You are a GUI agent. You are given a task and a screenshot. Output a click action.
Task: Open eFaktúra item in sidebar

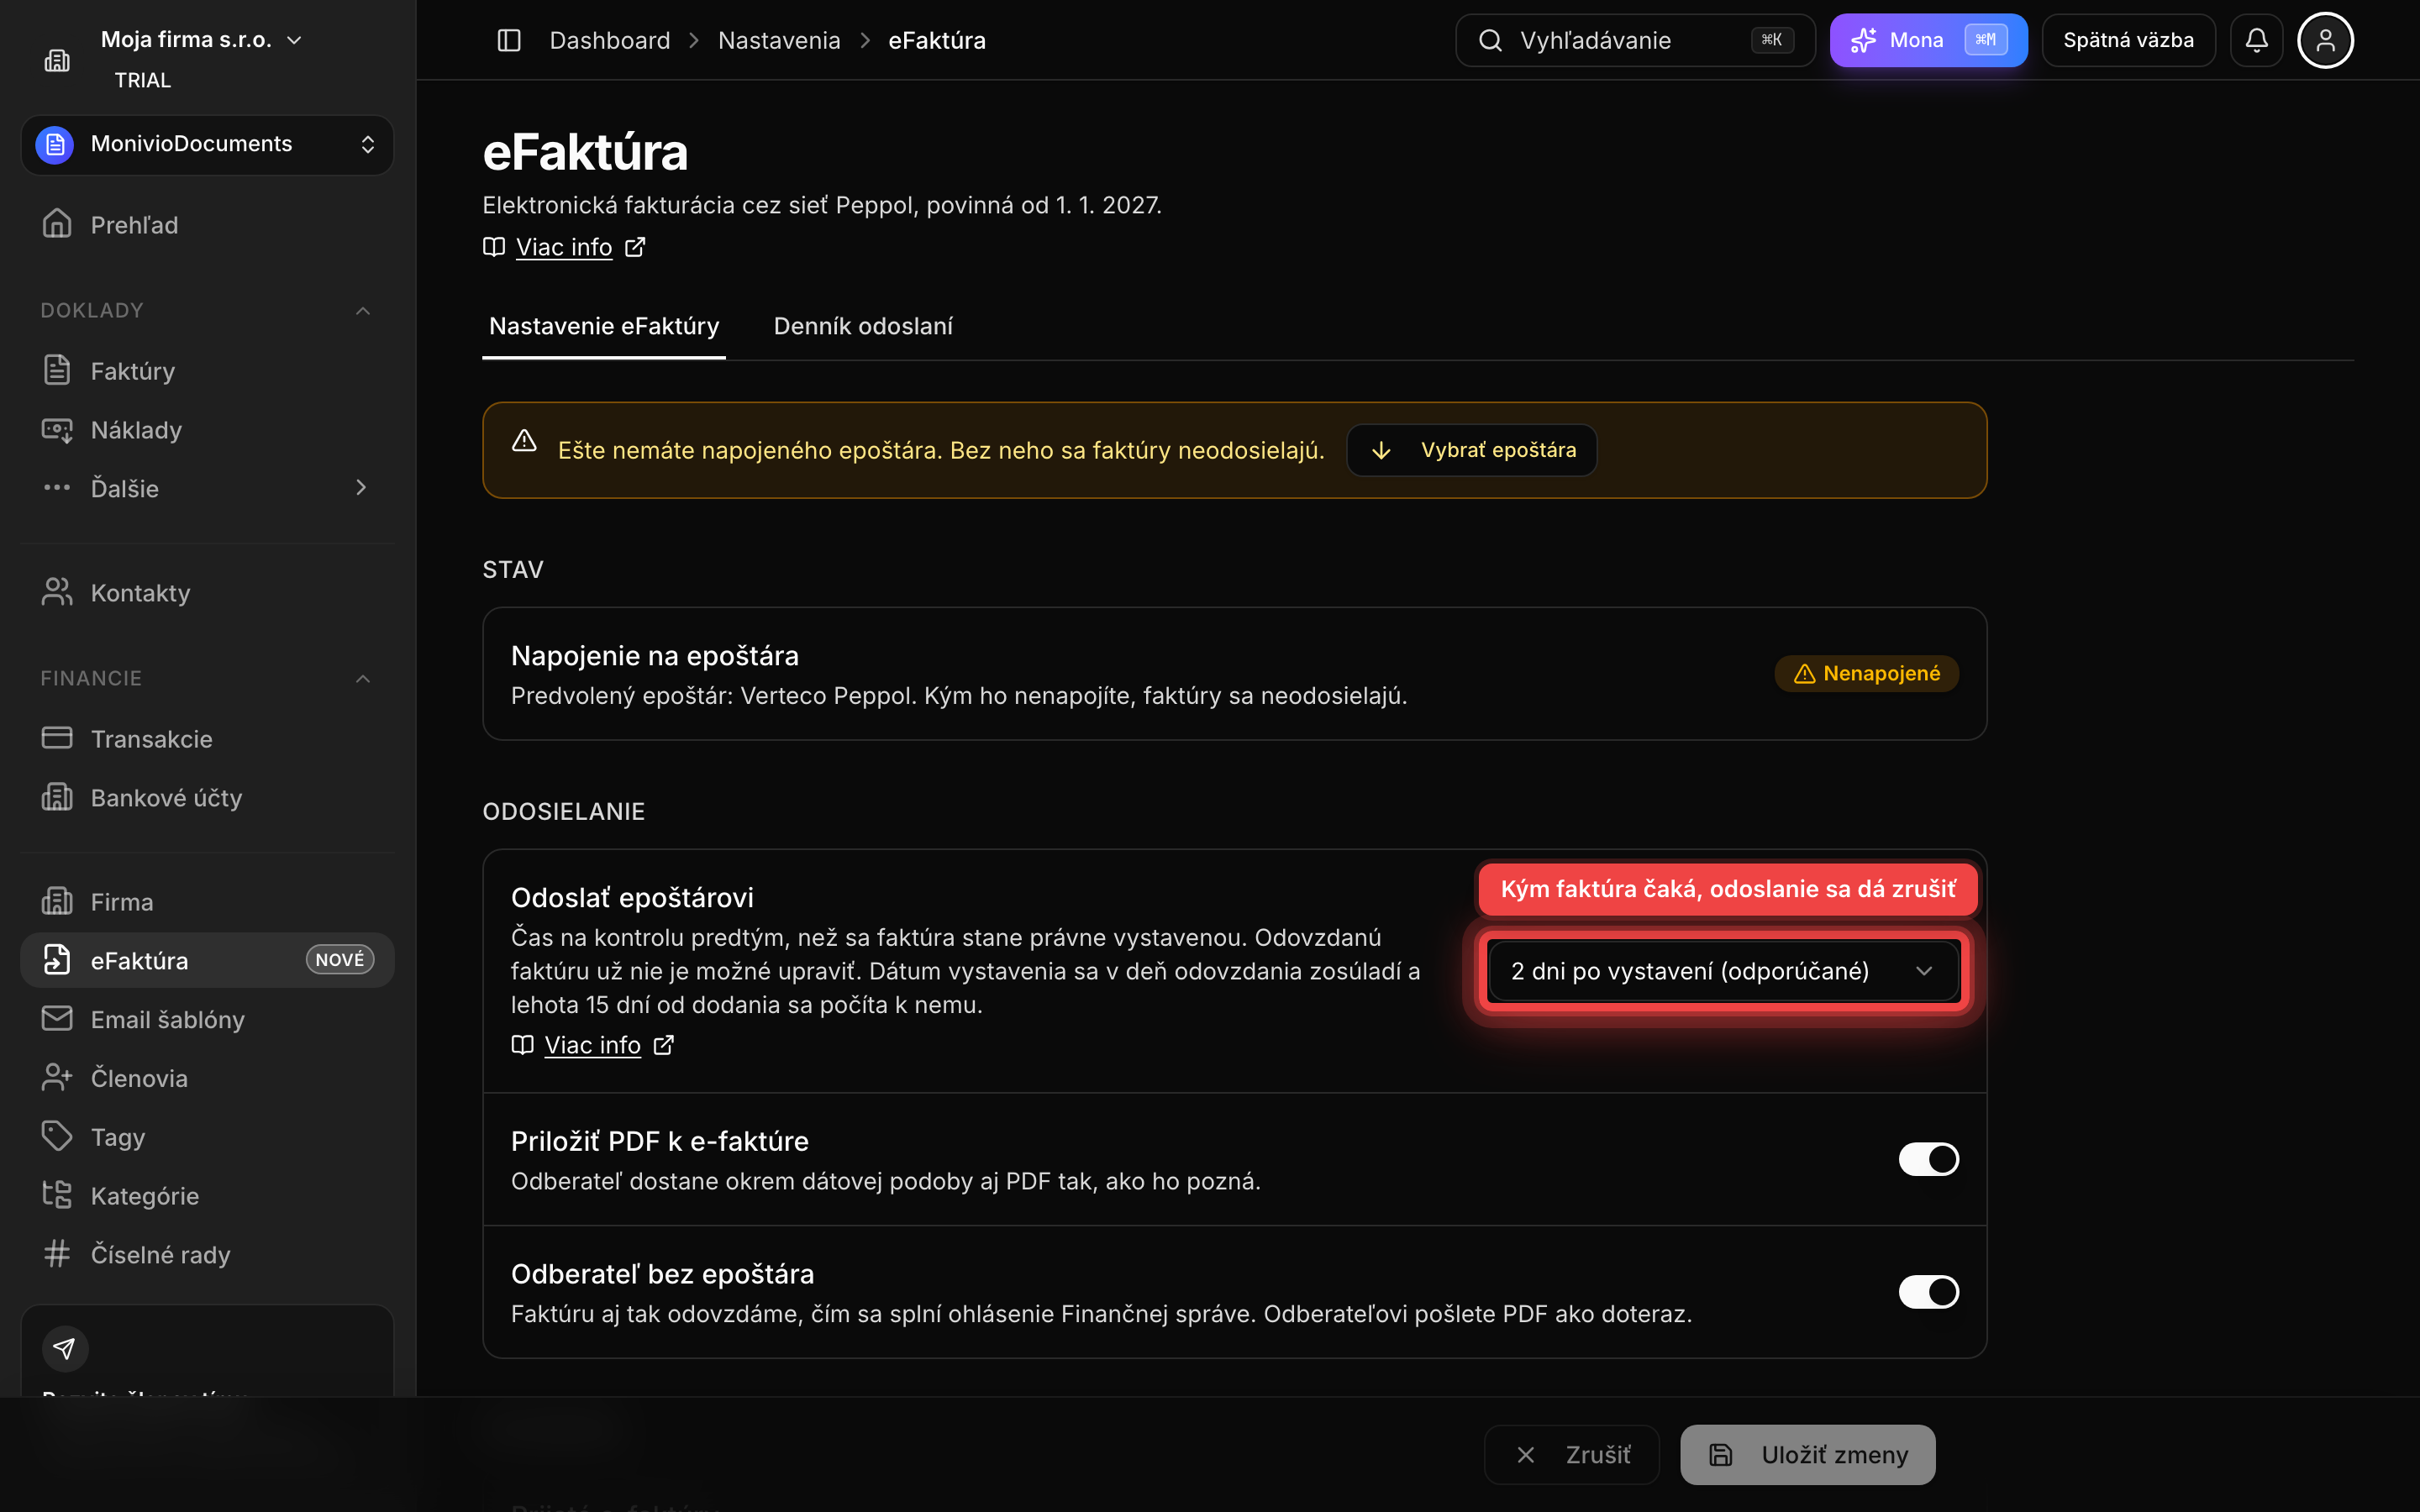click(207, 960)
